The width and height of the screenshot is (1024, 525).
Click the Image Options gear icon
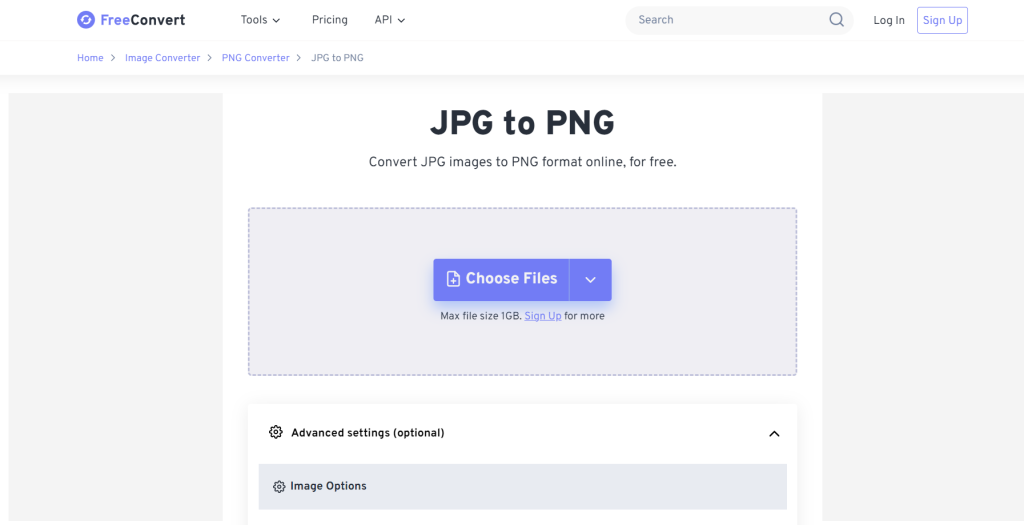(279, 487)
